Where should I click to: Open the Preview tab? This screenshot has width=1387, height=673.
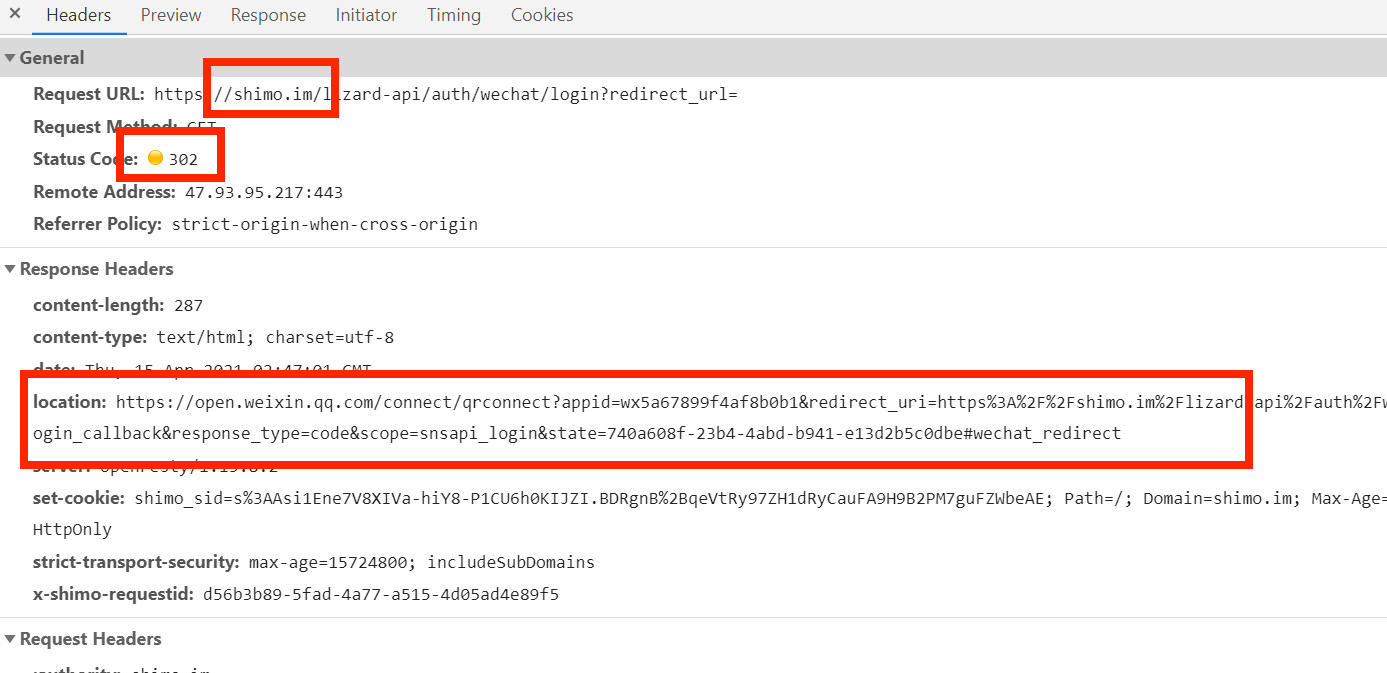pos(171,15)
